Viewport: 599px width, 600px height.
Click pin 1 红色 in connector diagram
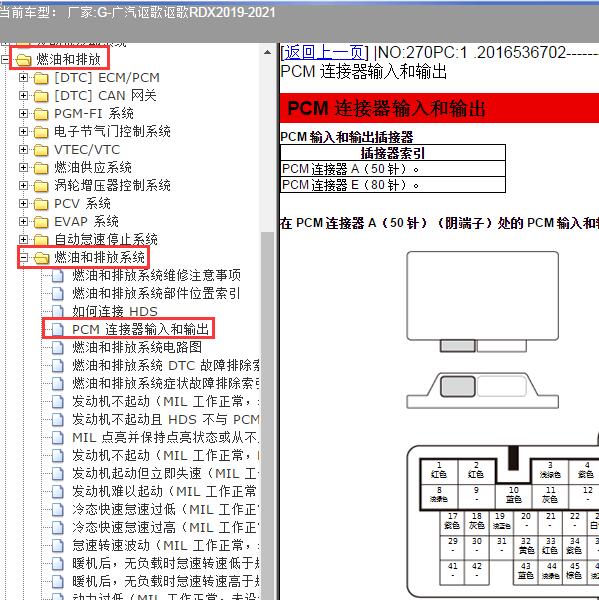[439, 470]
